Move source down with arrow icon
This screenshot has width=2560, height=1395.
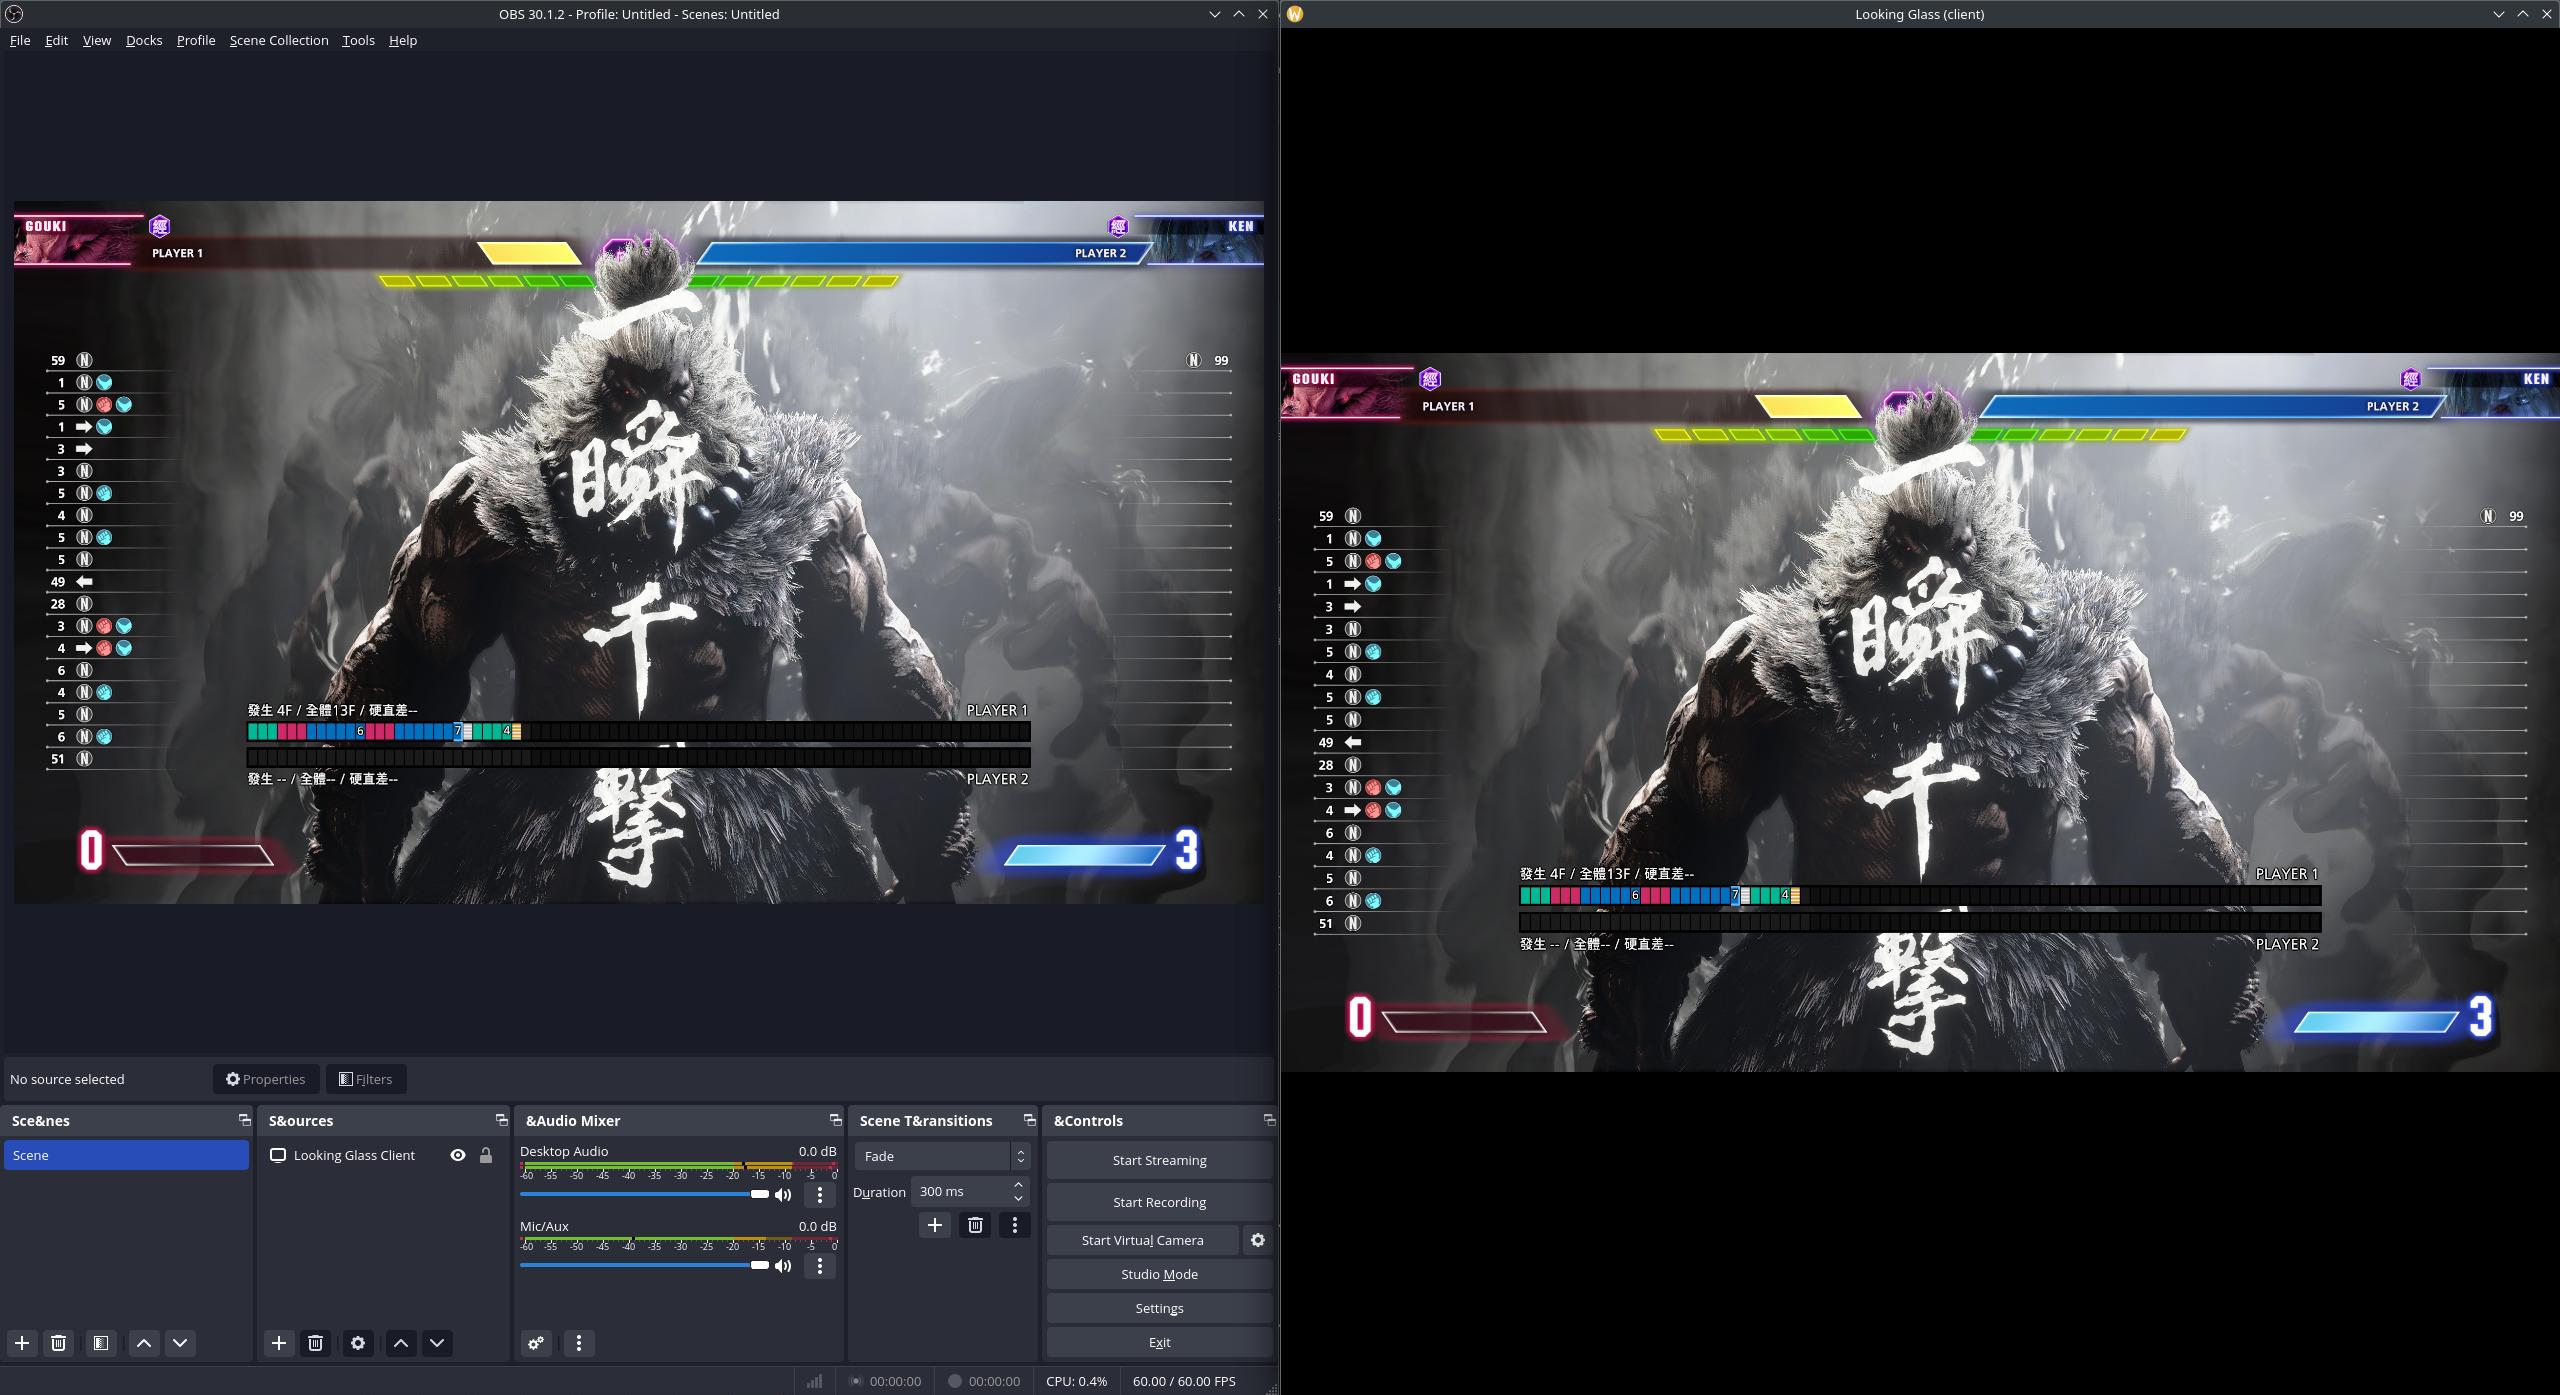(x=437, y=1343)
